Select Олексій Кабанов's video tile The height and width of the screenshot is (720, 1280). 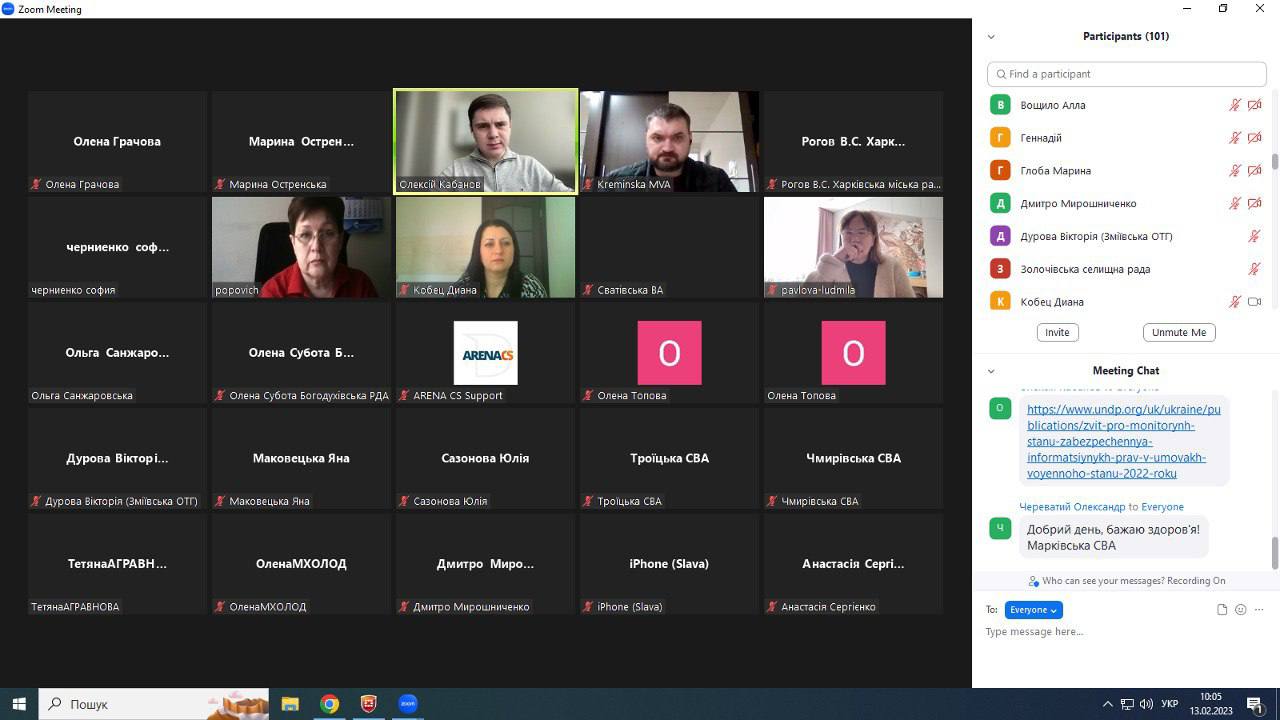486,141
